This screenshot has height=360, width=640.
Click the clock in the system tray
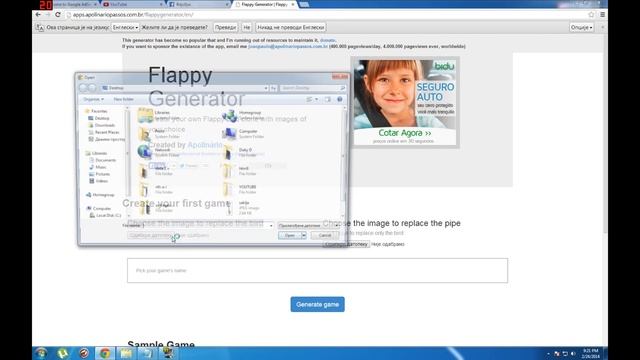(x=590, y=353)
